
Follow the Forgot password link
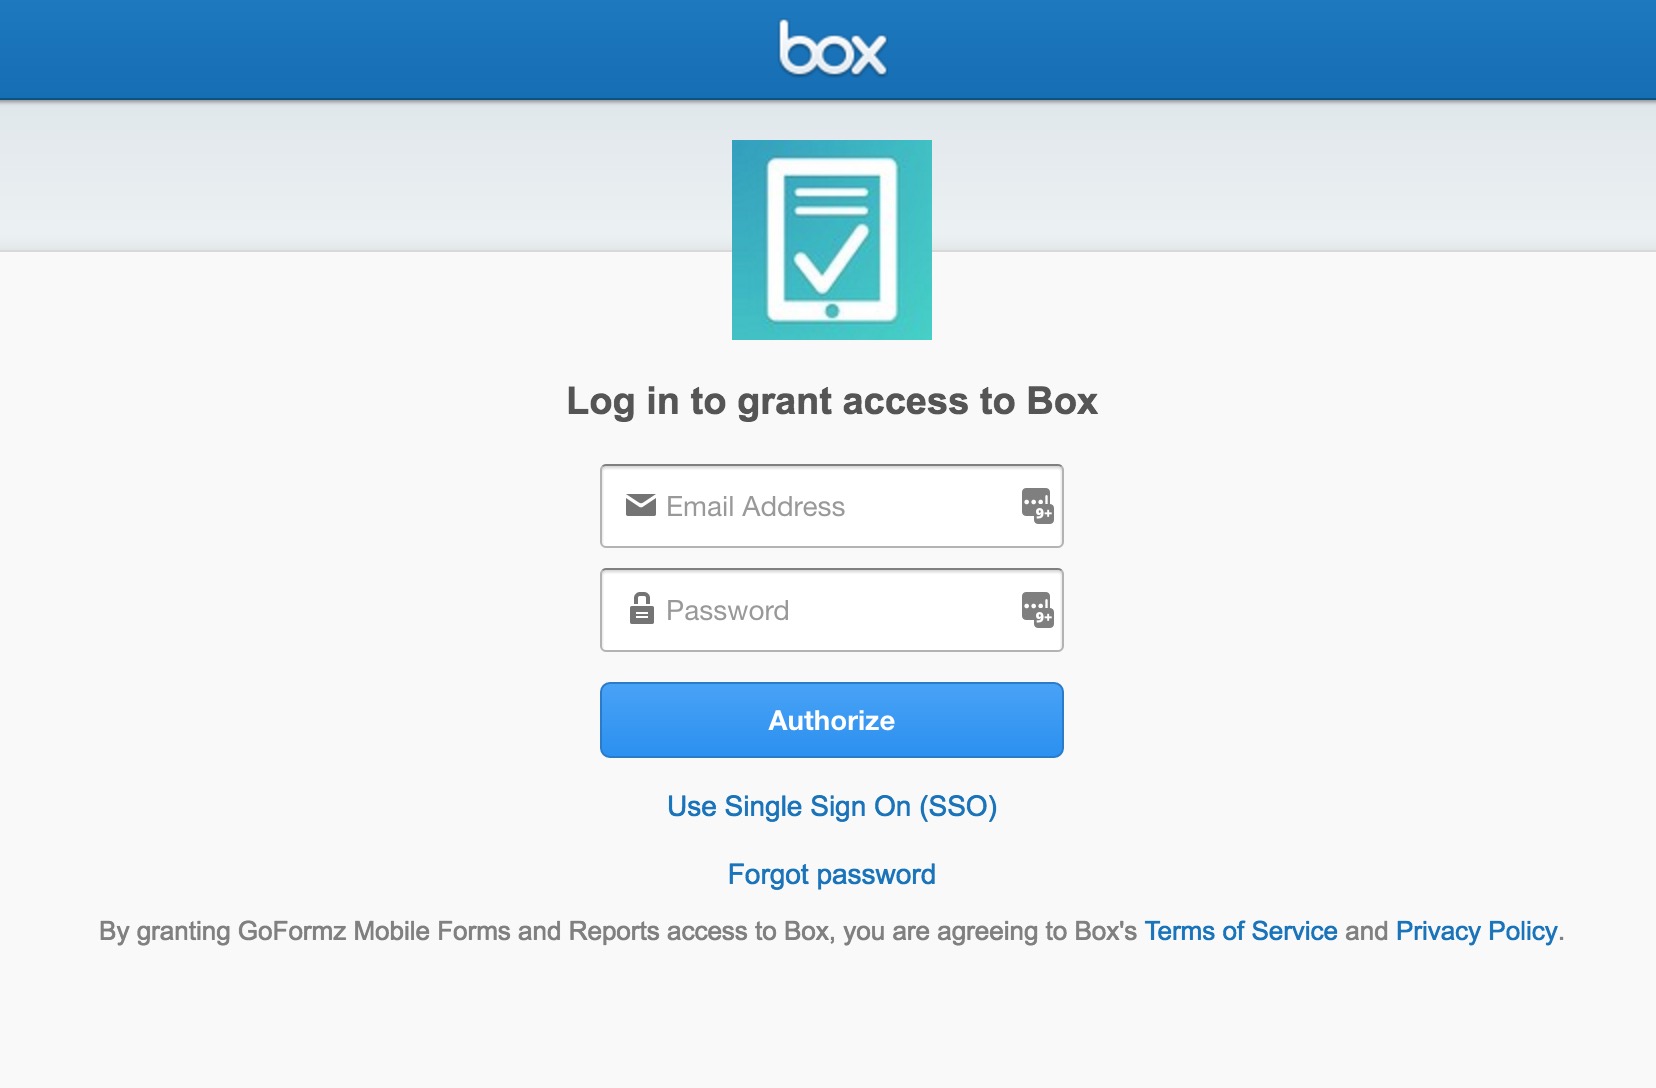[832, 874]
